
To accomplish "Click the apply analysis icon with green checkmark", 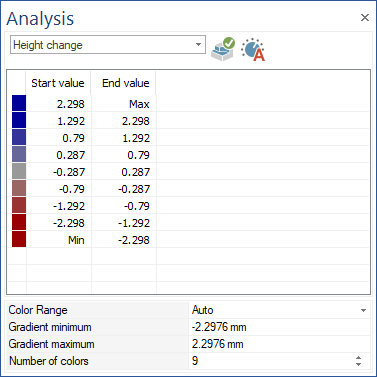I will click(223, 49).
